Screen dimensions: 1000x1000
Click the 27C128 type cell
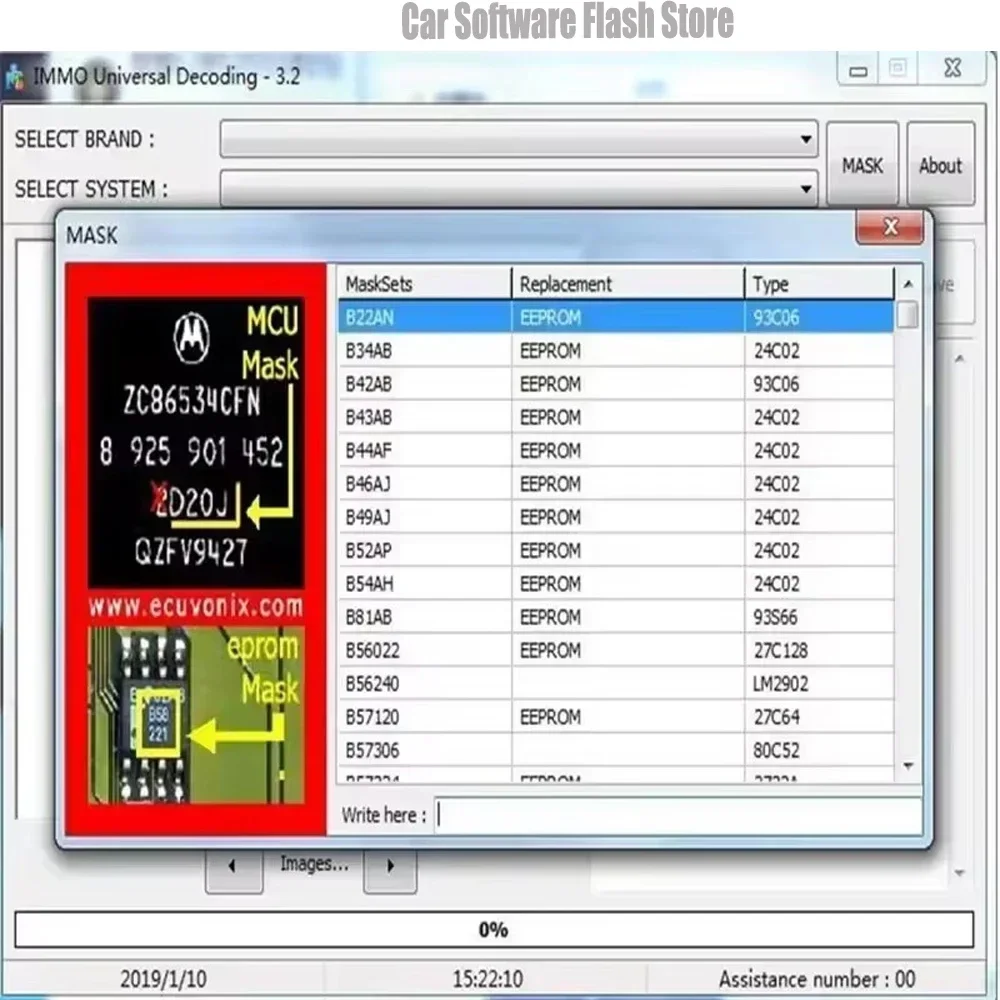820,650
